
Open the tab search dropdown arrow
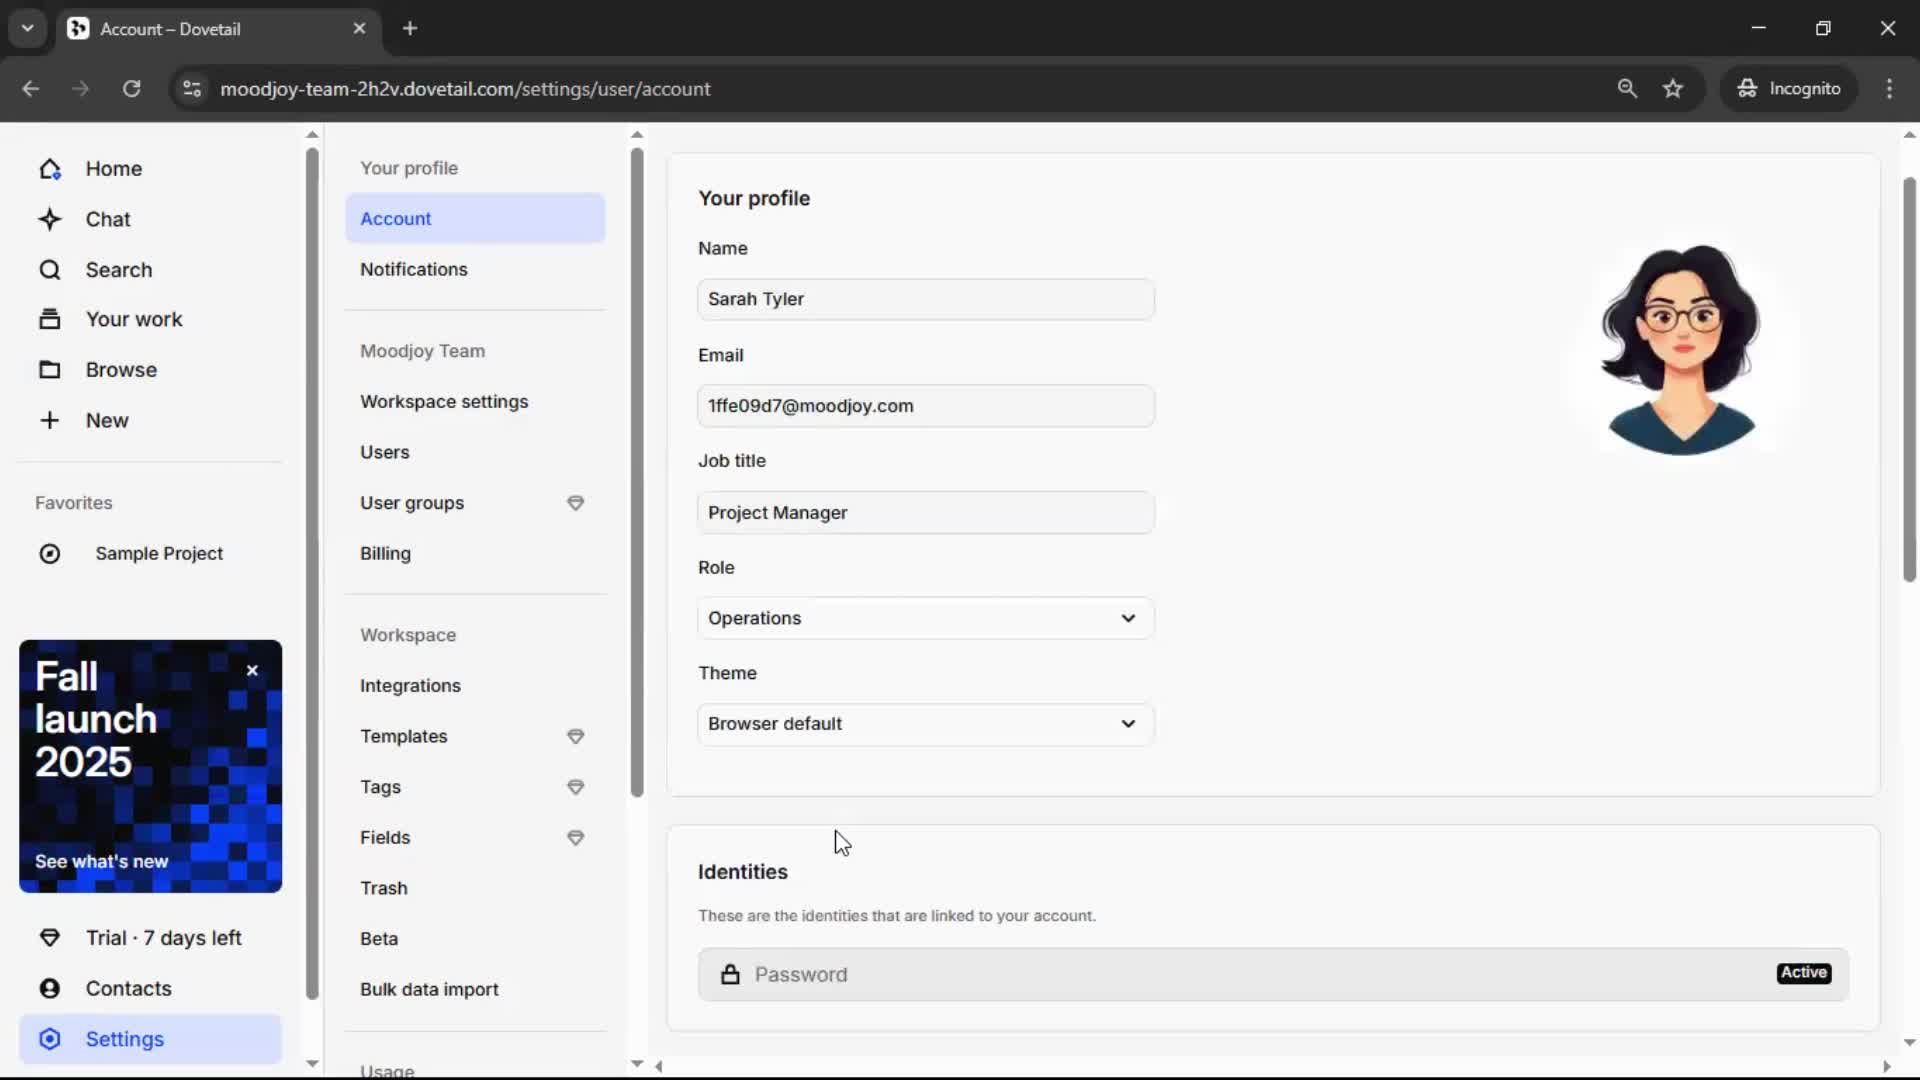click(28, 28)
